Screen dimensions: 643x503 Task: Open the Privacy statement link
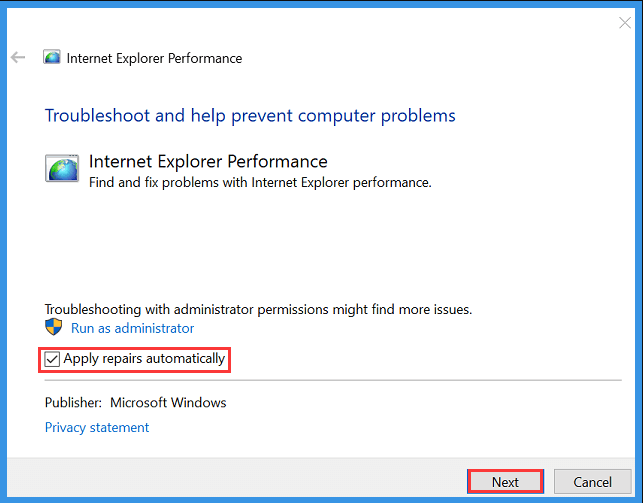click(x=97, y=428)
